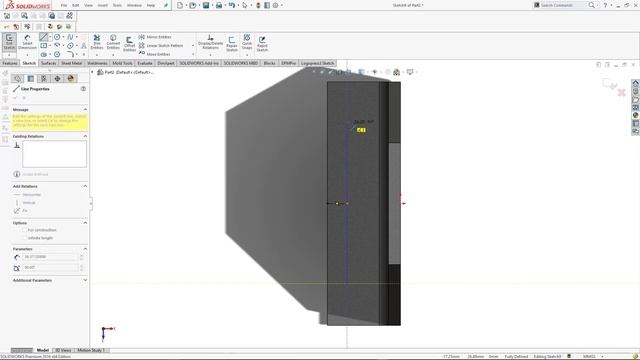Switch to the Mold Tools tab

[x=122, y=63]
